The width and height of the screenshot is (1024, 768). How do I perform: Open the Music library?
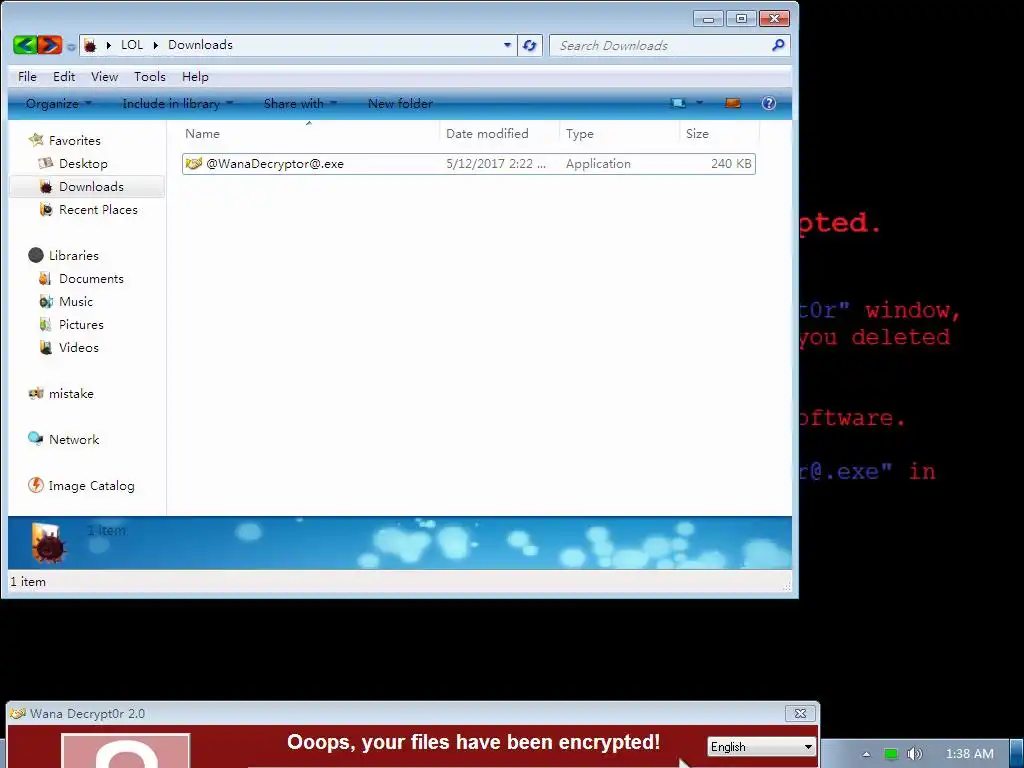click(76, 302)
